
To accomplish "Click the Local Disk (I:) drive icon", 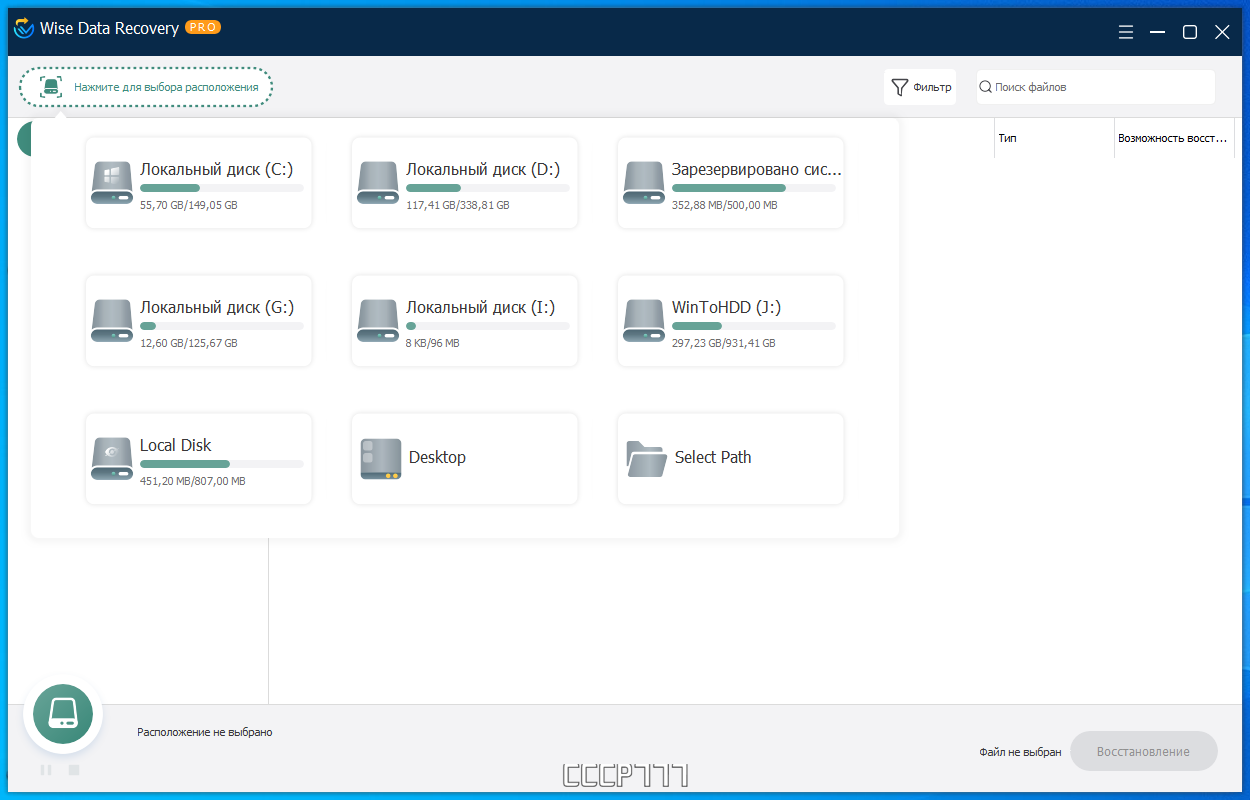I will (x=377, y=321).
